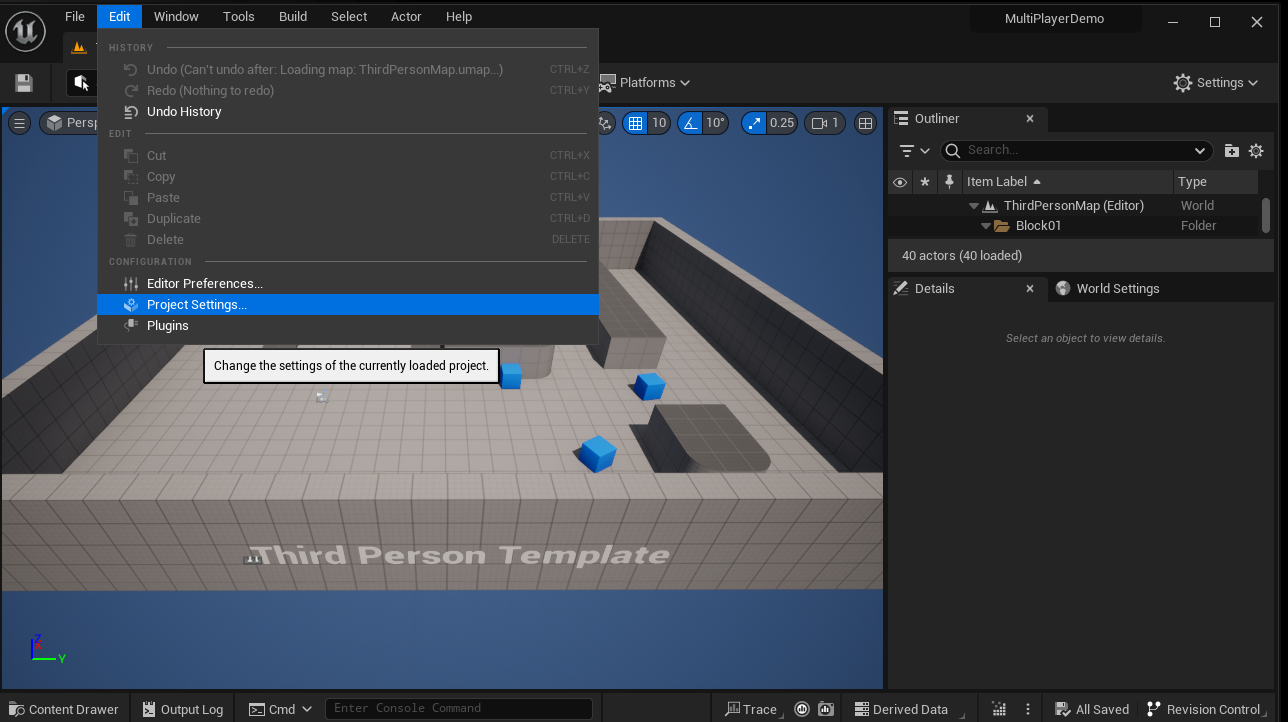Toggle rotation snap angle icon
1288x722 pixels.
(x=690, y=123)
